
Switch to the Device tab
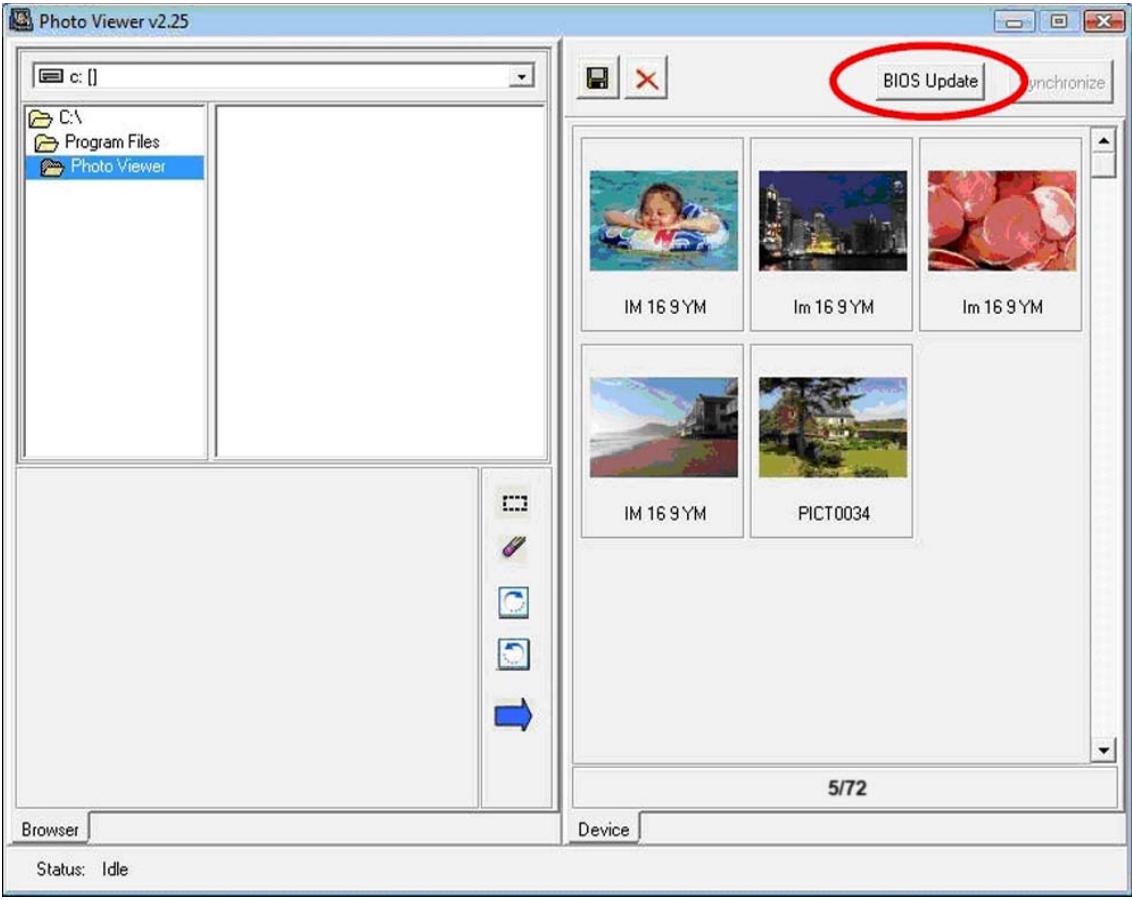coord(604,830)
